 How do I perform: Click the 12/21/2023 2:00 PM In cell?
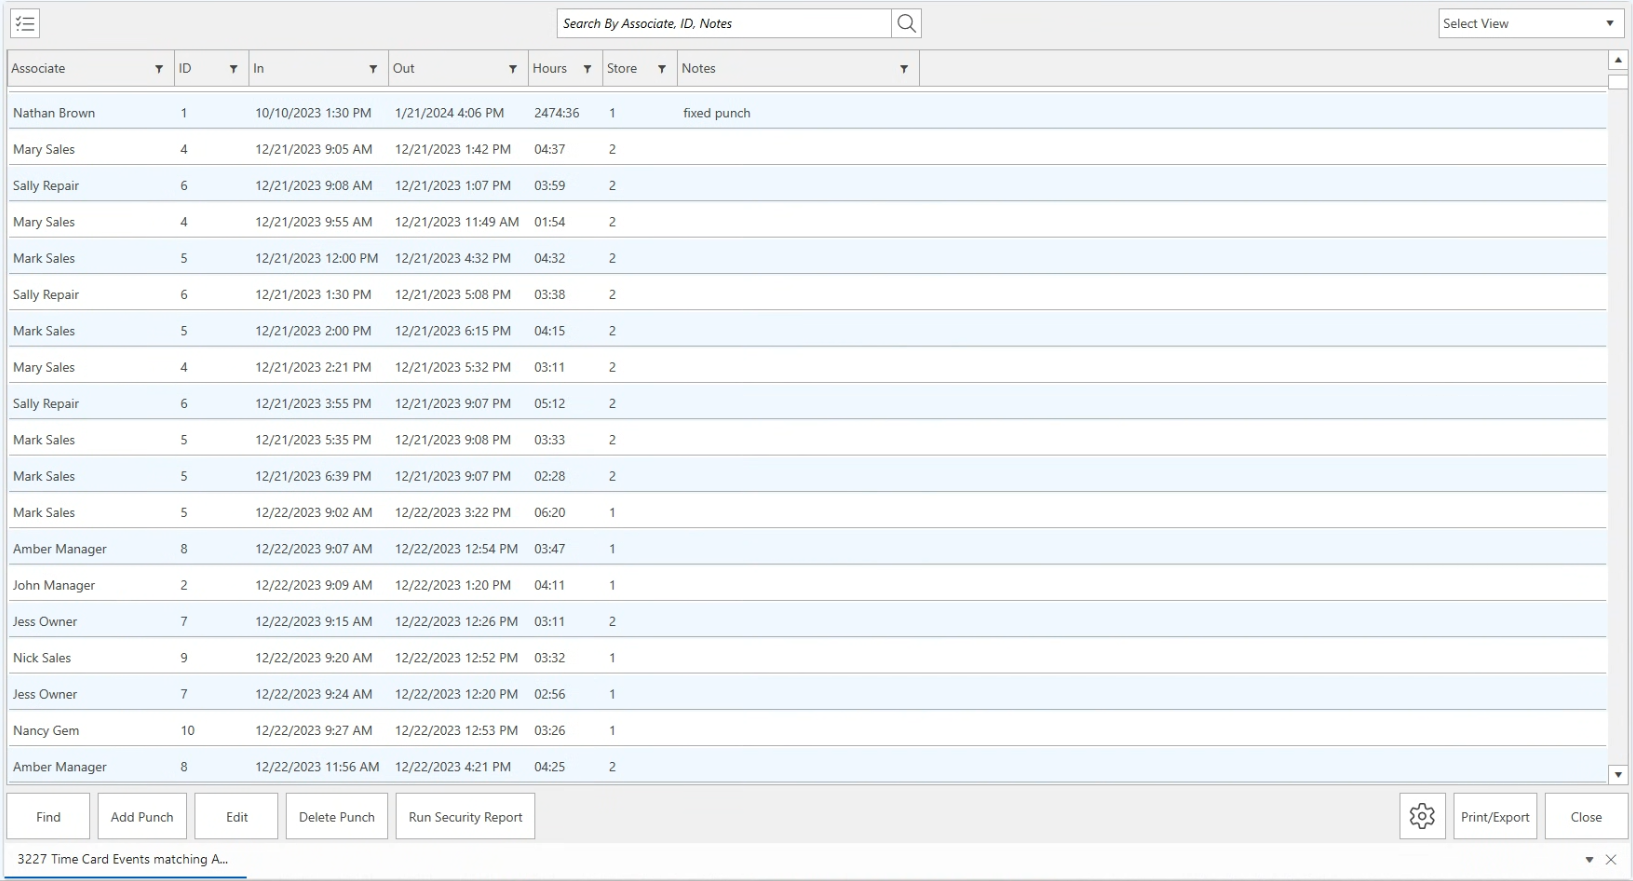click(x=313, y=331)
